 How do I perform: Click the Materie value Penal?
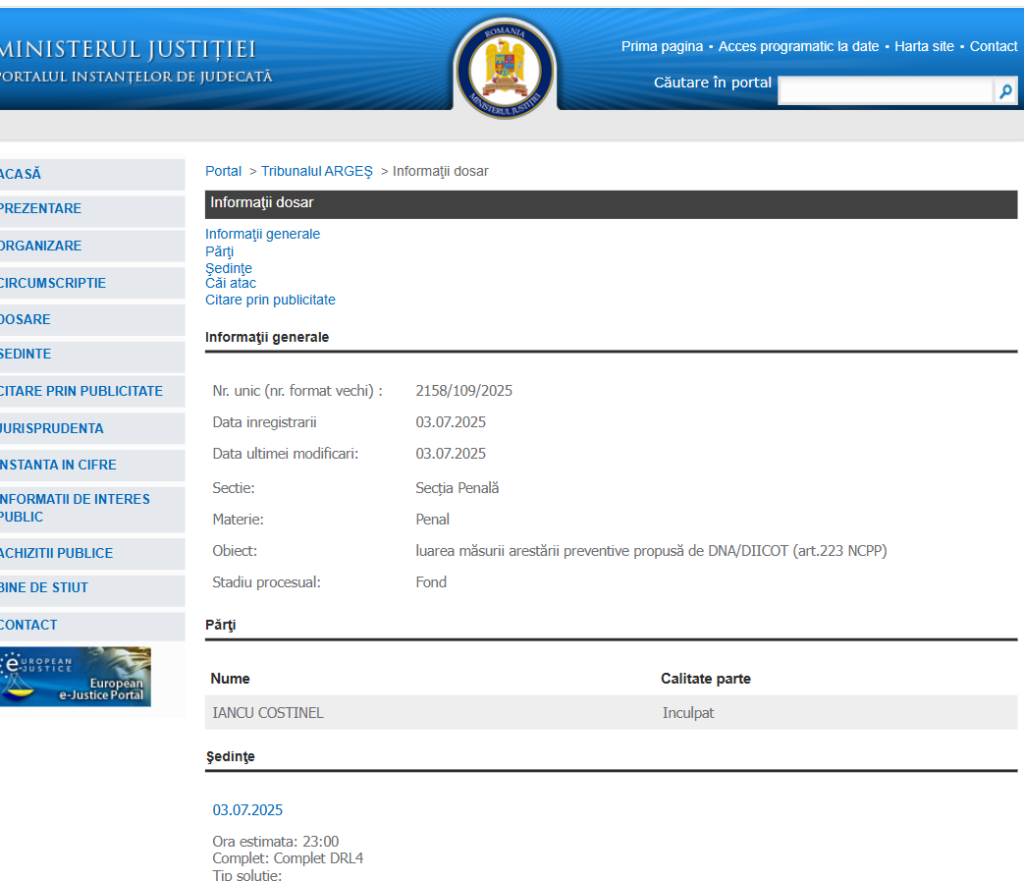point(432,520)
